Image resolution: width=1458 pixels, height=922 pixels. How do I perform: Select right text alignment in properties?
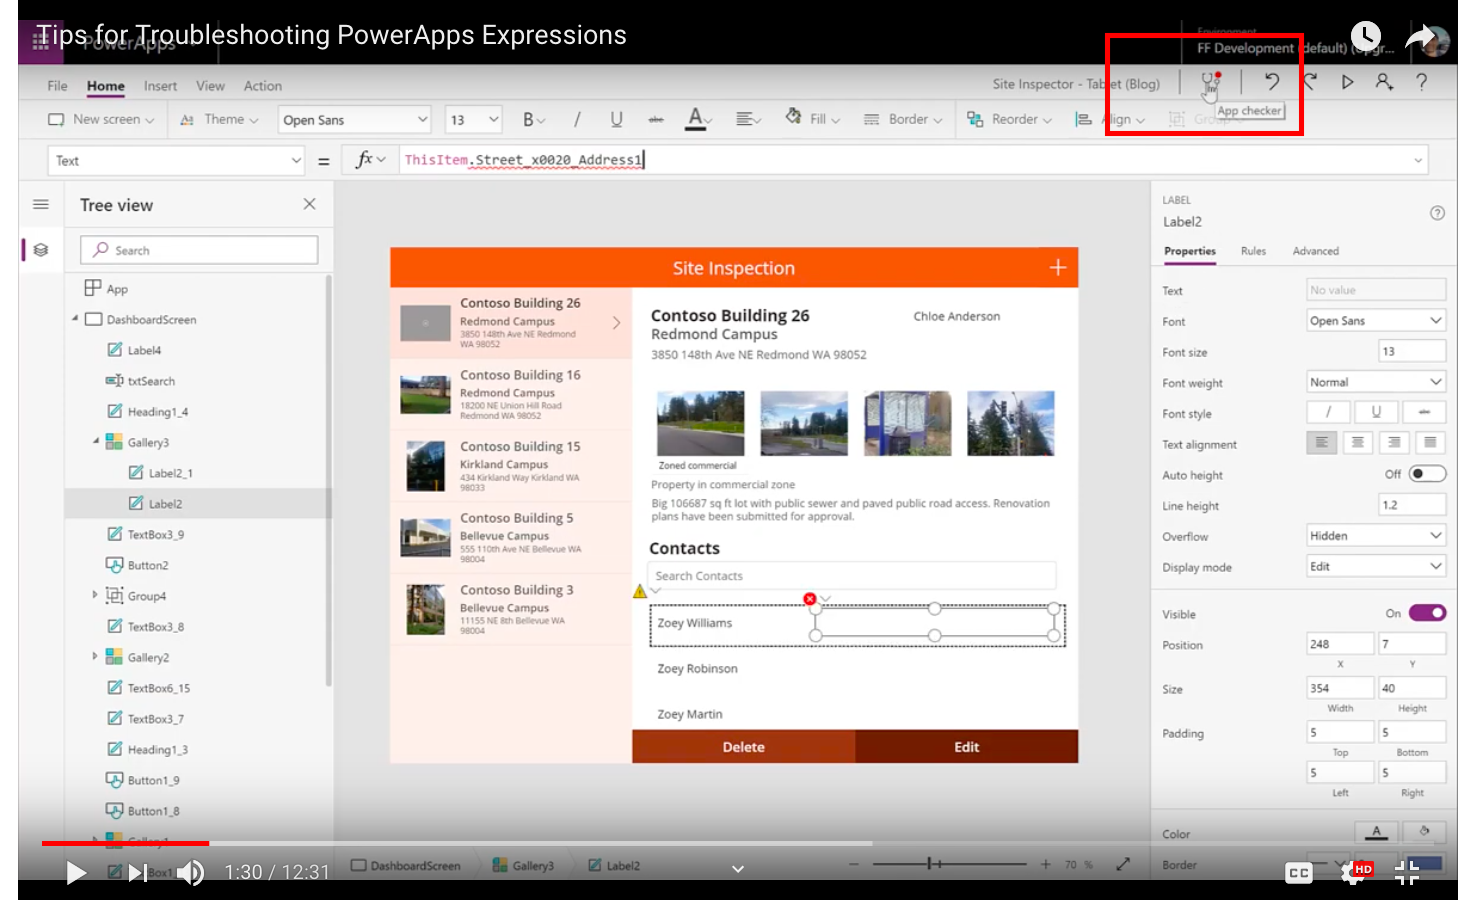click(1393, 443)
